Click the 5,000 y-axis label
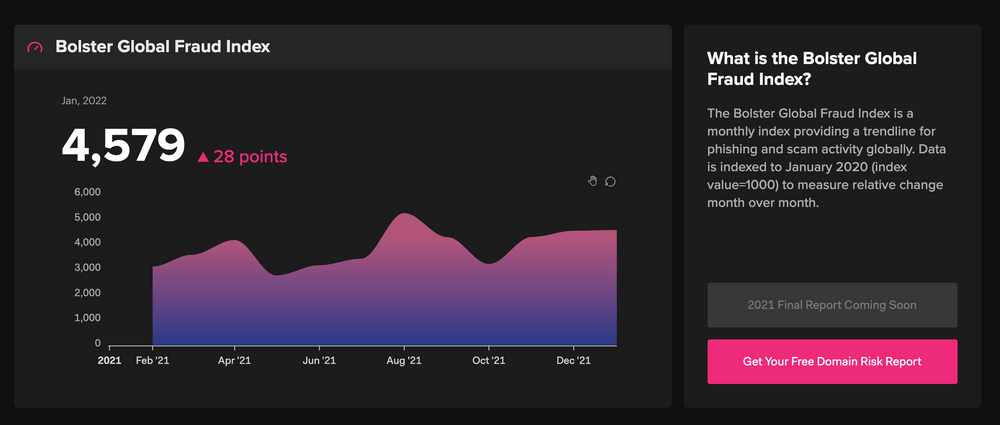1000x425 pixels. point(88,217)
